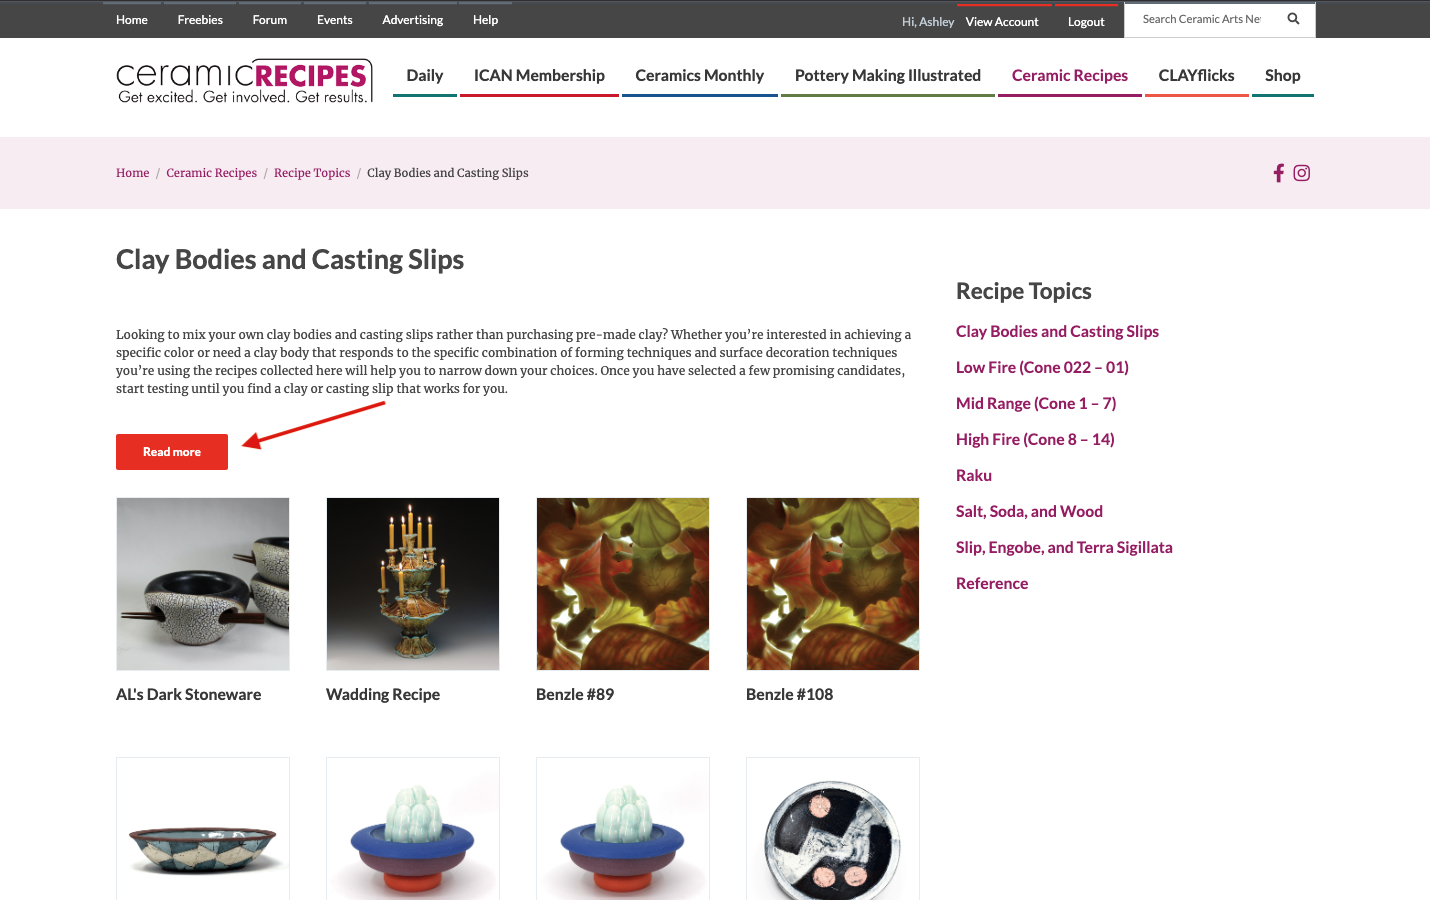Click the Ceramic Recipes site logo
The width and height of the screenshot is (1430, 900).
tap(244, 81)
